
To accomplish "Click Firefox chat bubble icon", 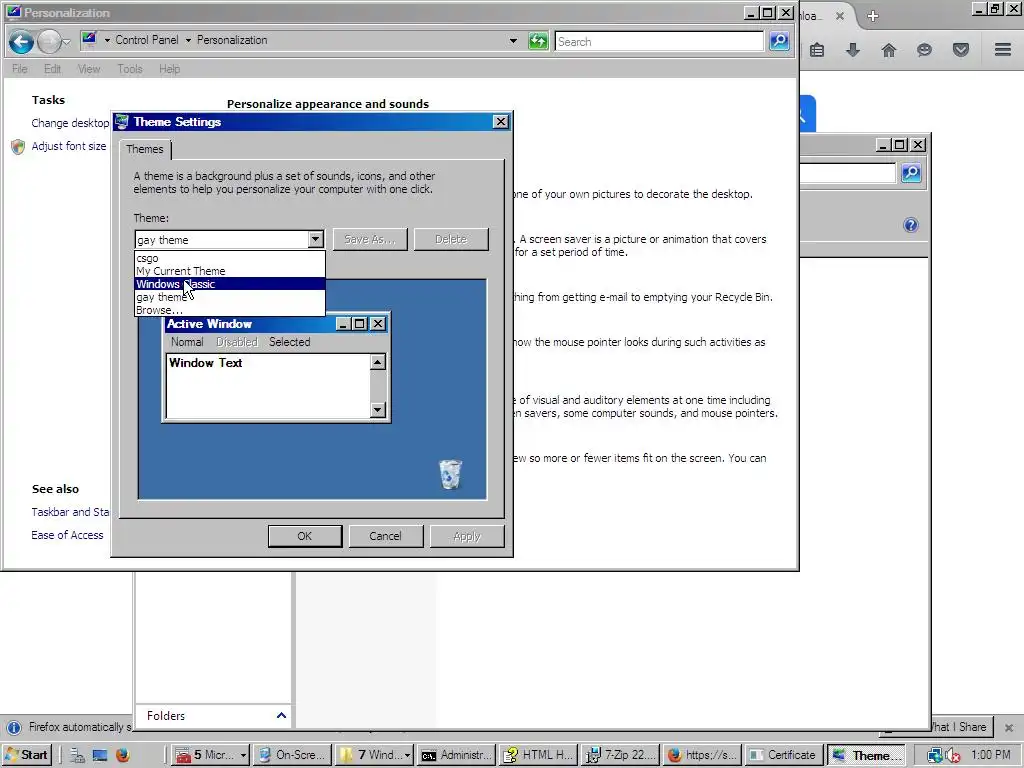I will (x=924, y=50).
